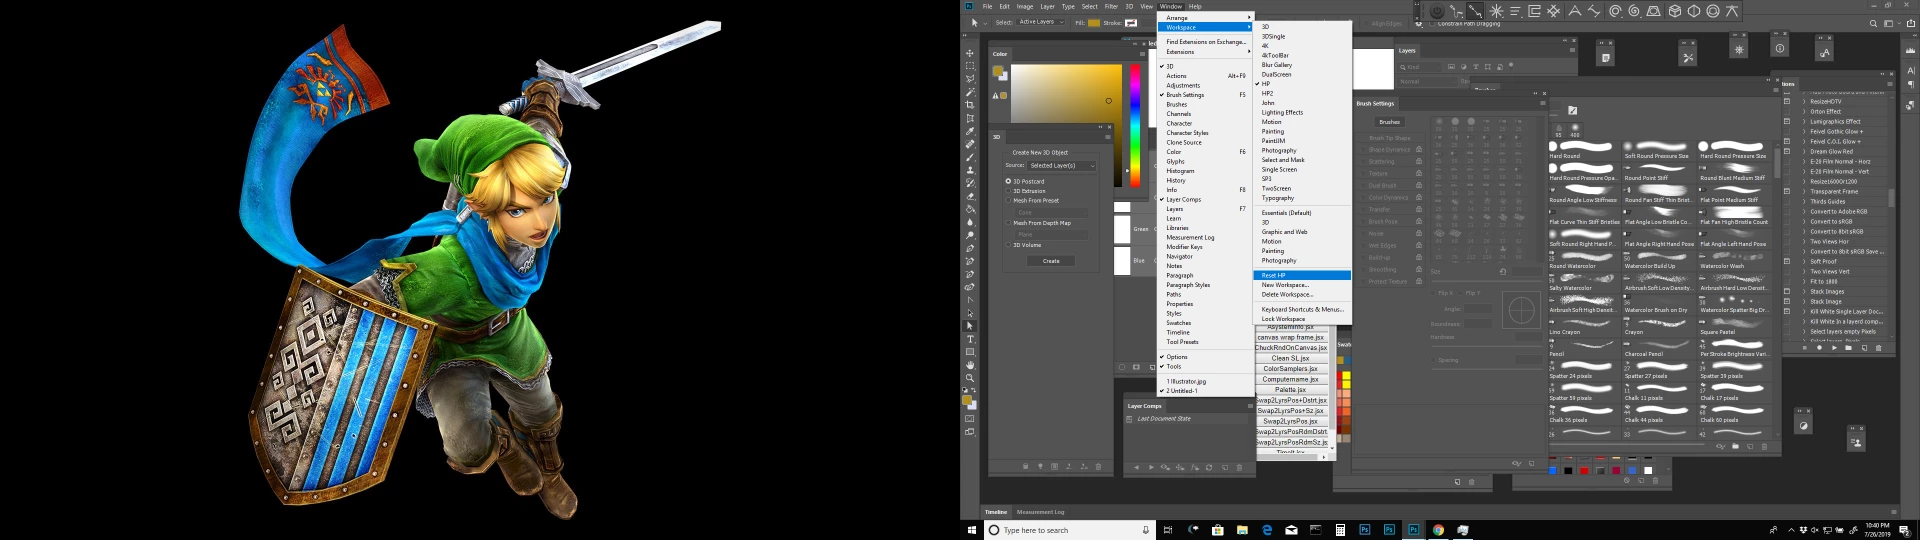This screenshot has height=540, width=1920.
Task: Open the Source dropdown in the 3D panel
Action: (1063, 165)
